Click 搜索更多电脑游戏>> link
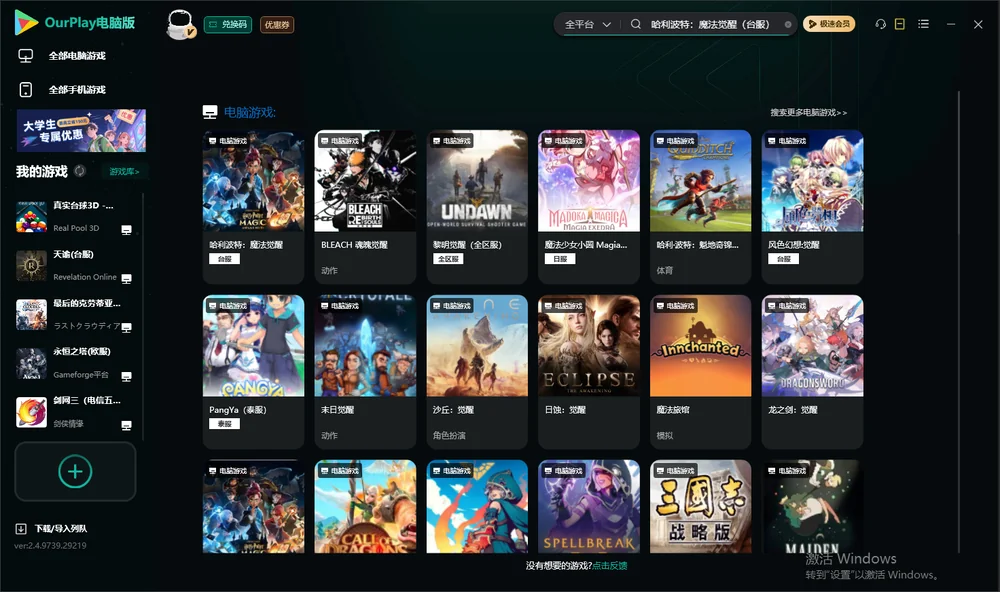The height and width of the screenshot is (592, 1000). [808, 112]
